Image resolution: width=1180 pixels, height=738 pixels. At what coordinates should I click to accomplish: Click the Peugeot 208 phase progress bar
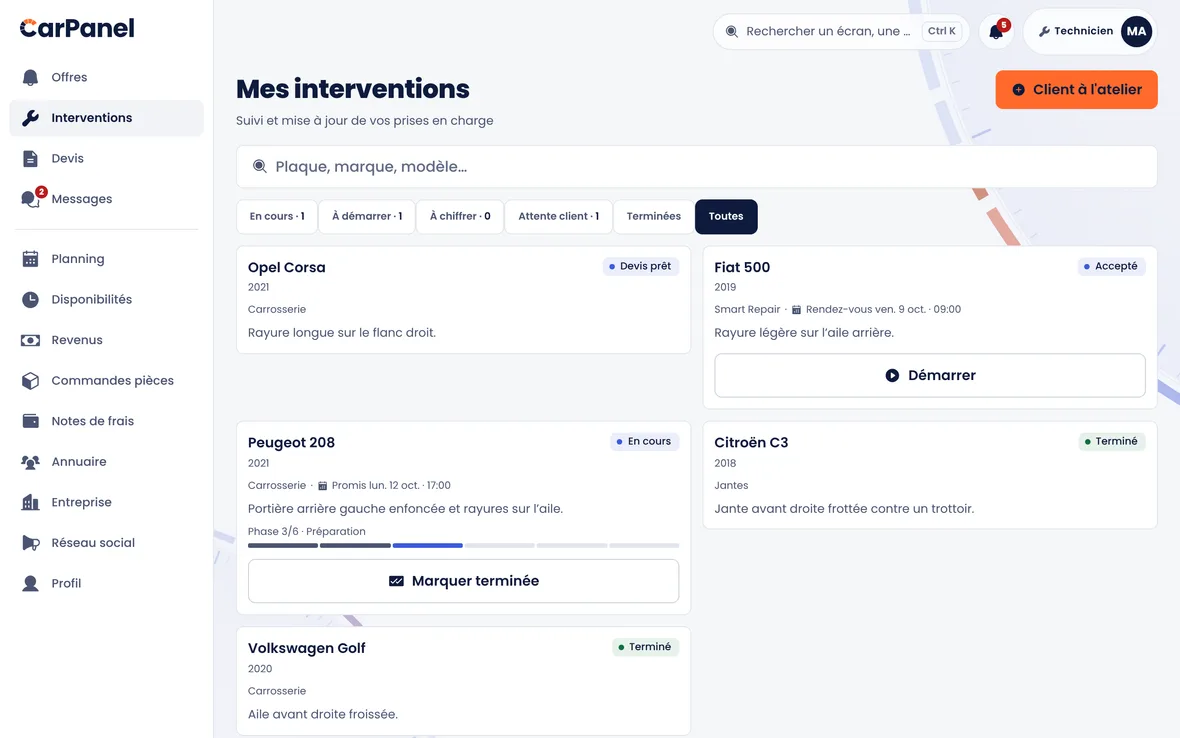(464, 545)
